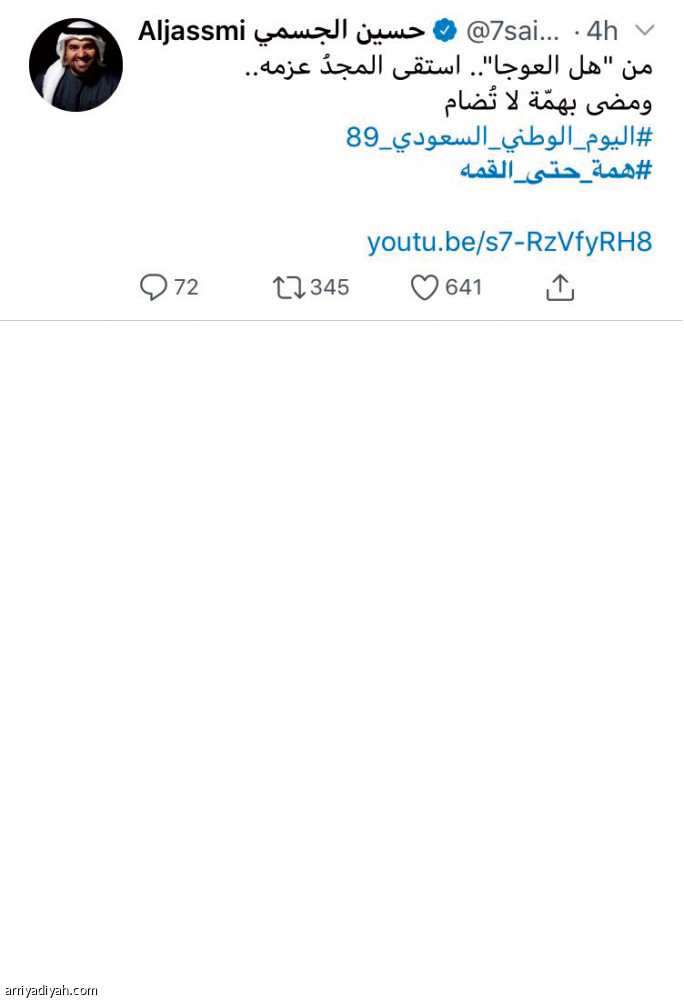684x1000 pixels.
Task: Click Hussain Aljassmi's profile picture
Action: coord(75,63)
